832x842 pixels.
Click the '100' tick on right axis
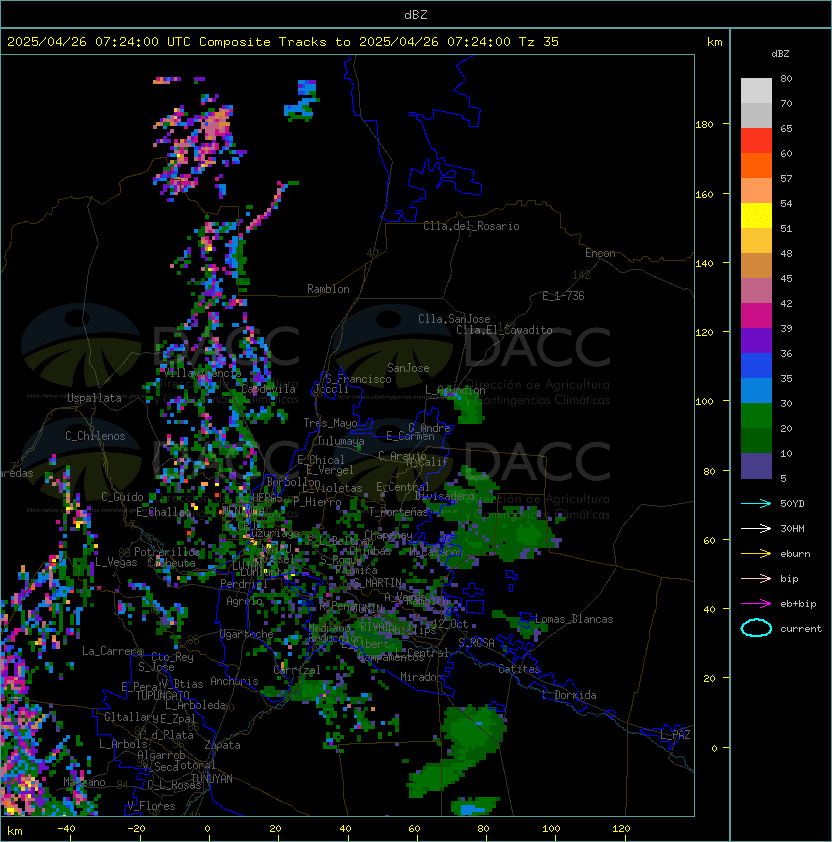click(x=704, y=402)
